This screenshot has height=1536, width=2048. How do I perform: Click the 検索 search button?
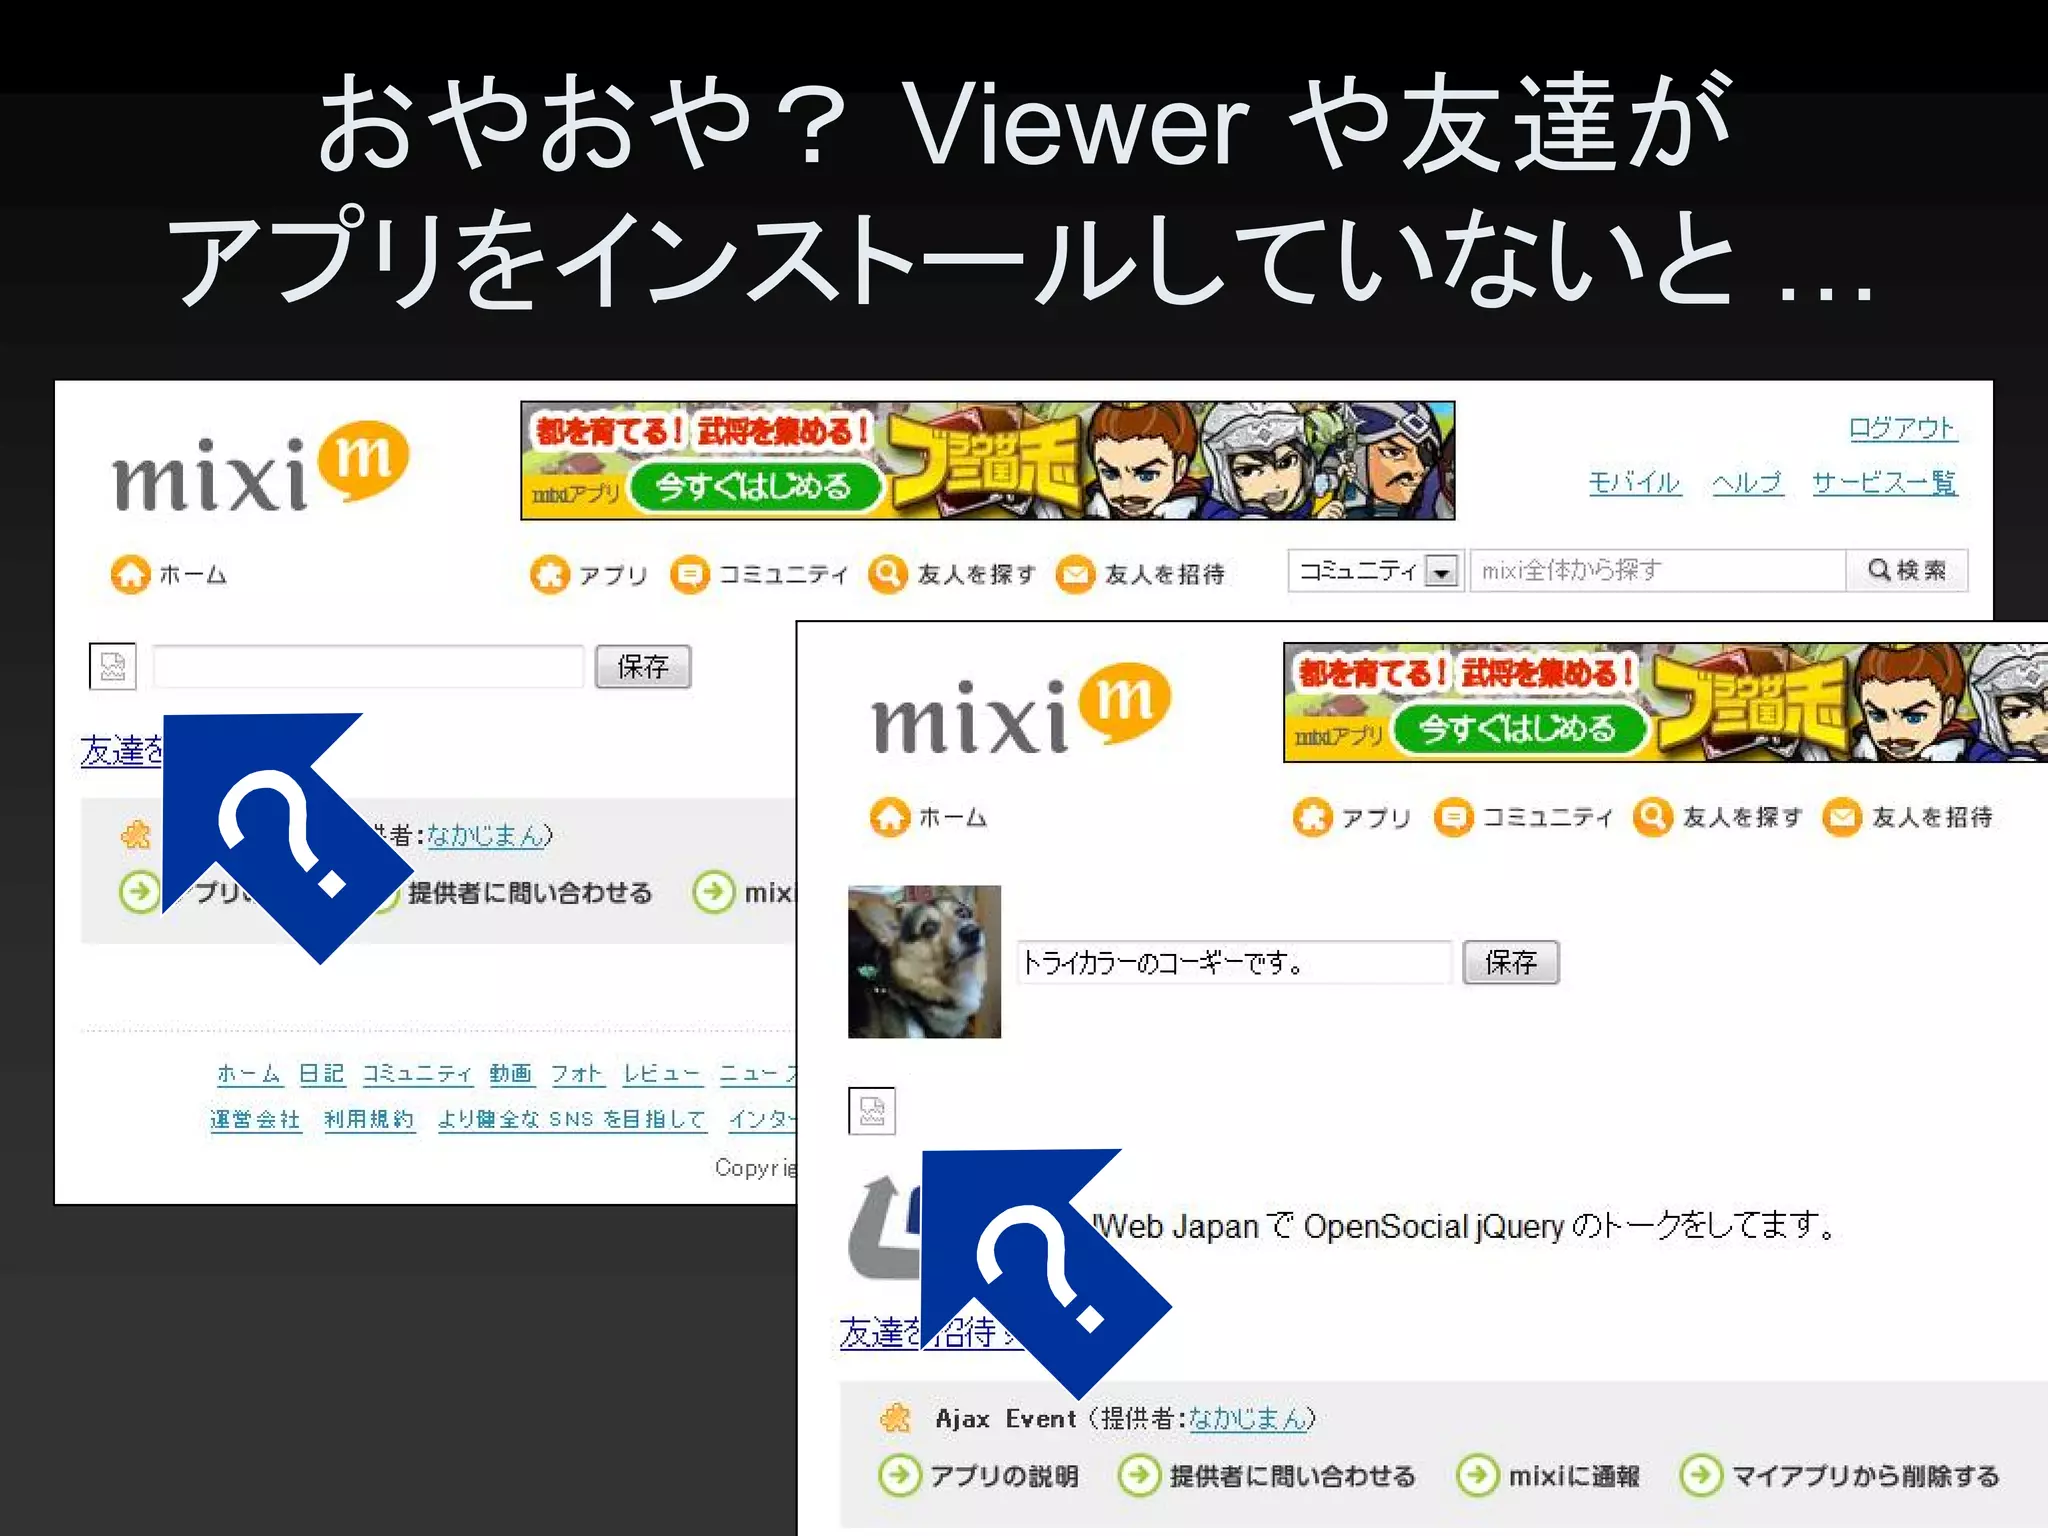click(1907, 570)
